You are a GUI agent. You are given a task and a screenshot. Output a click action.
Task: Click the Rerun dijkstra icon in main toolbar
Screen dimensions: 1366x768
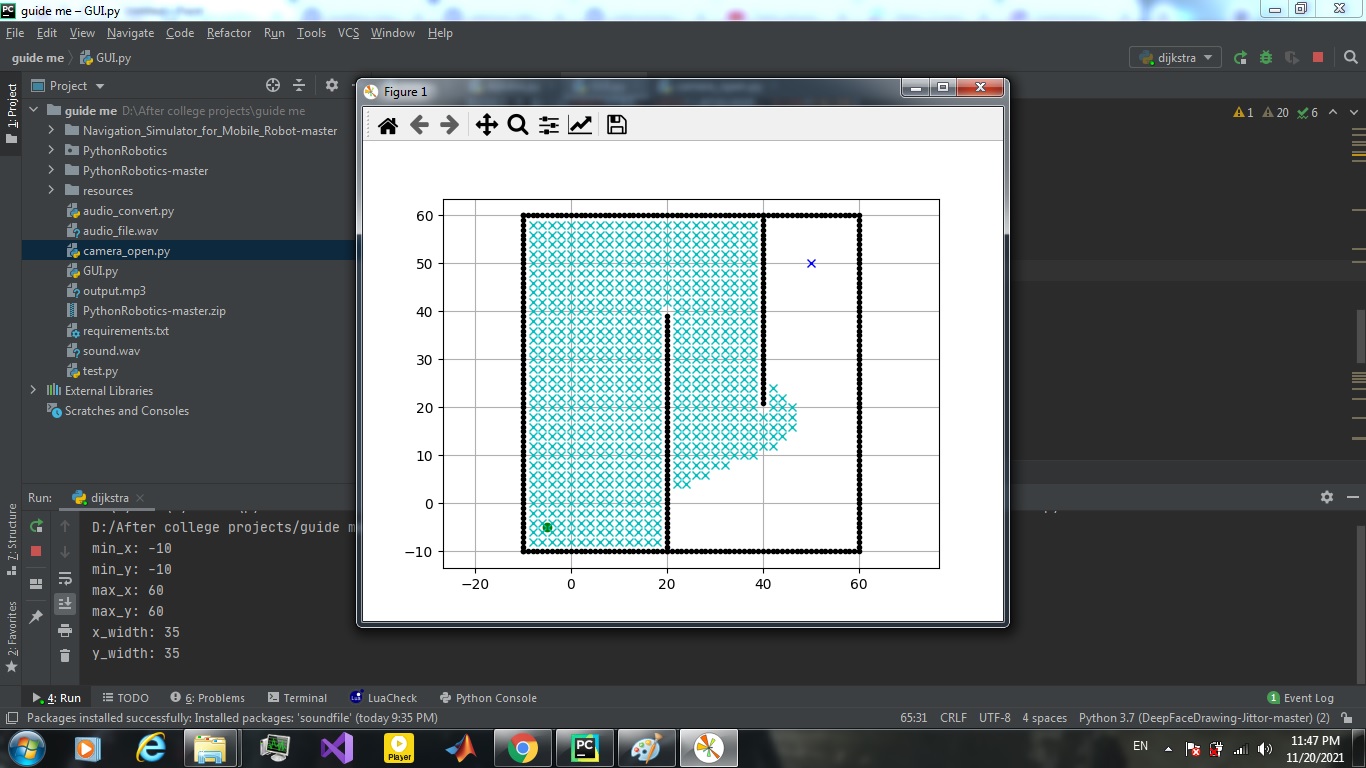(1241, 58)
